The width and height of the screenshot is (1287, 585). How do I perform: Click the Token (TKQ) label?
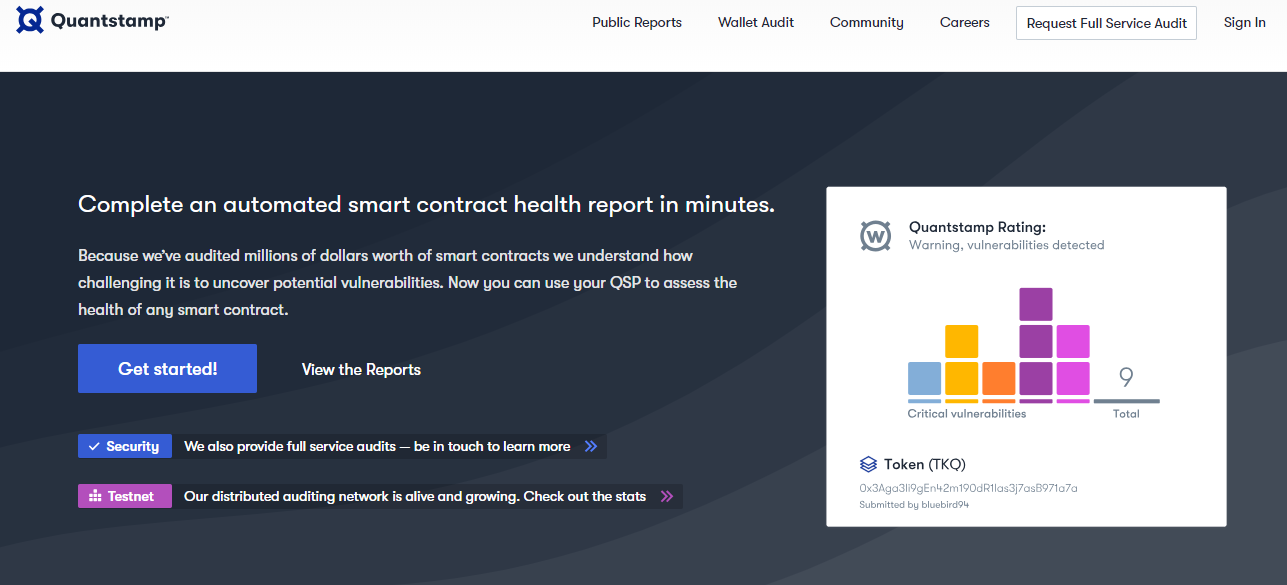(925, 464)
